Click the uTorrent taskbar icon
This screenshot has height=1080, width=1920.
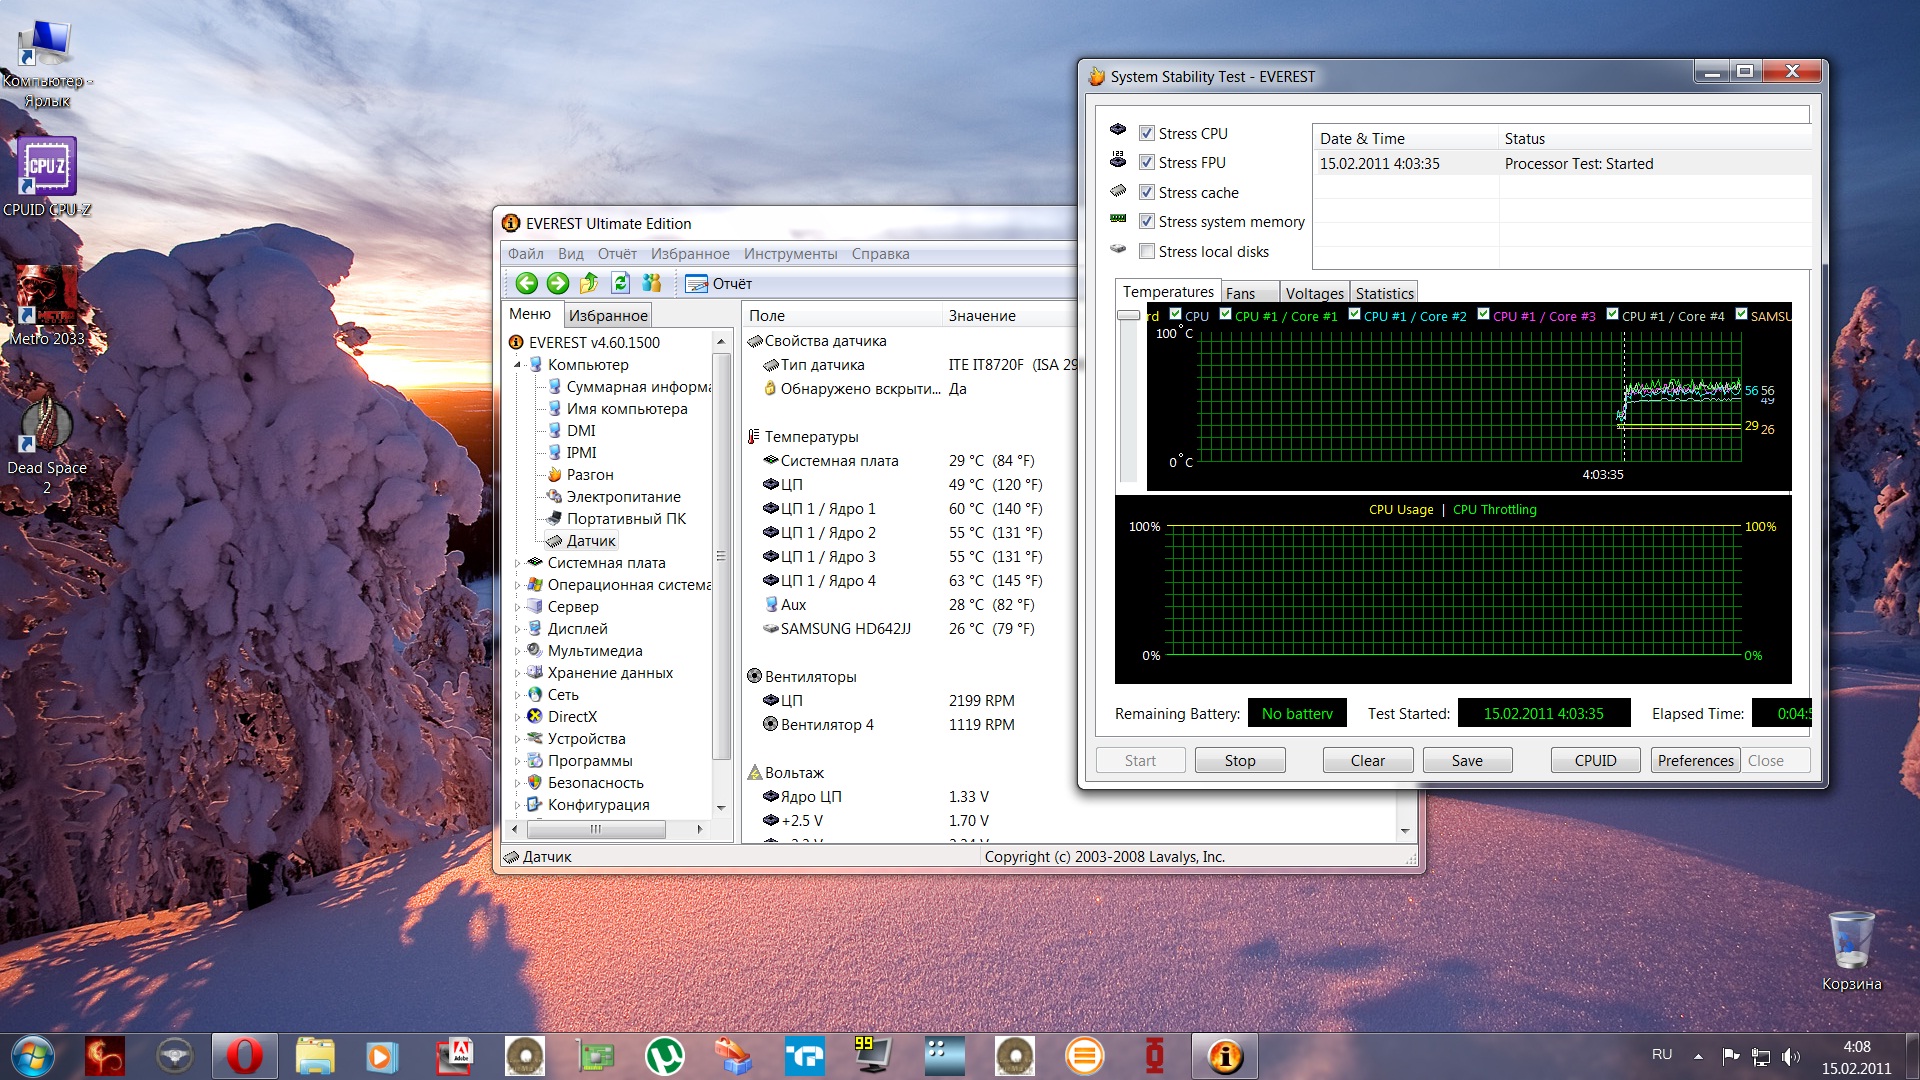(x=664, y=1056)
